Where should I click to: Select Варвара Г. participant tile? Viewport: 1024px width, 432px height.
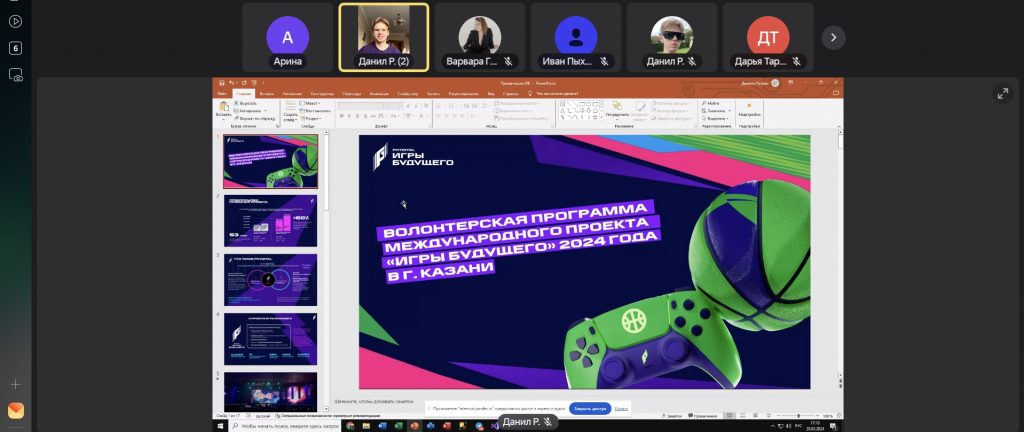tap(480, 37)
